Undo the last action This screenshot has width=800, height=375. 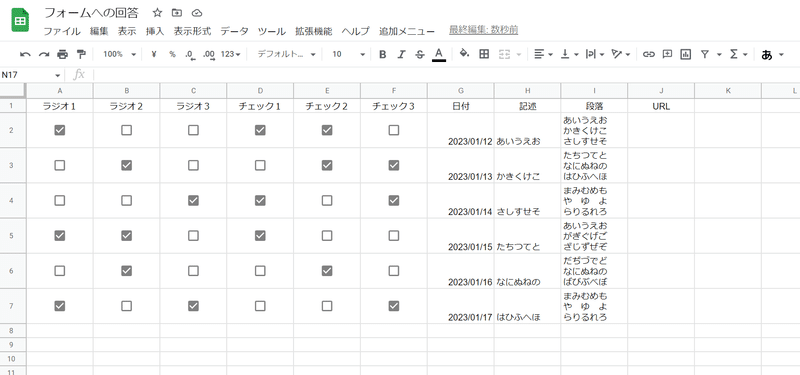(25, 54)
